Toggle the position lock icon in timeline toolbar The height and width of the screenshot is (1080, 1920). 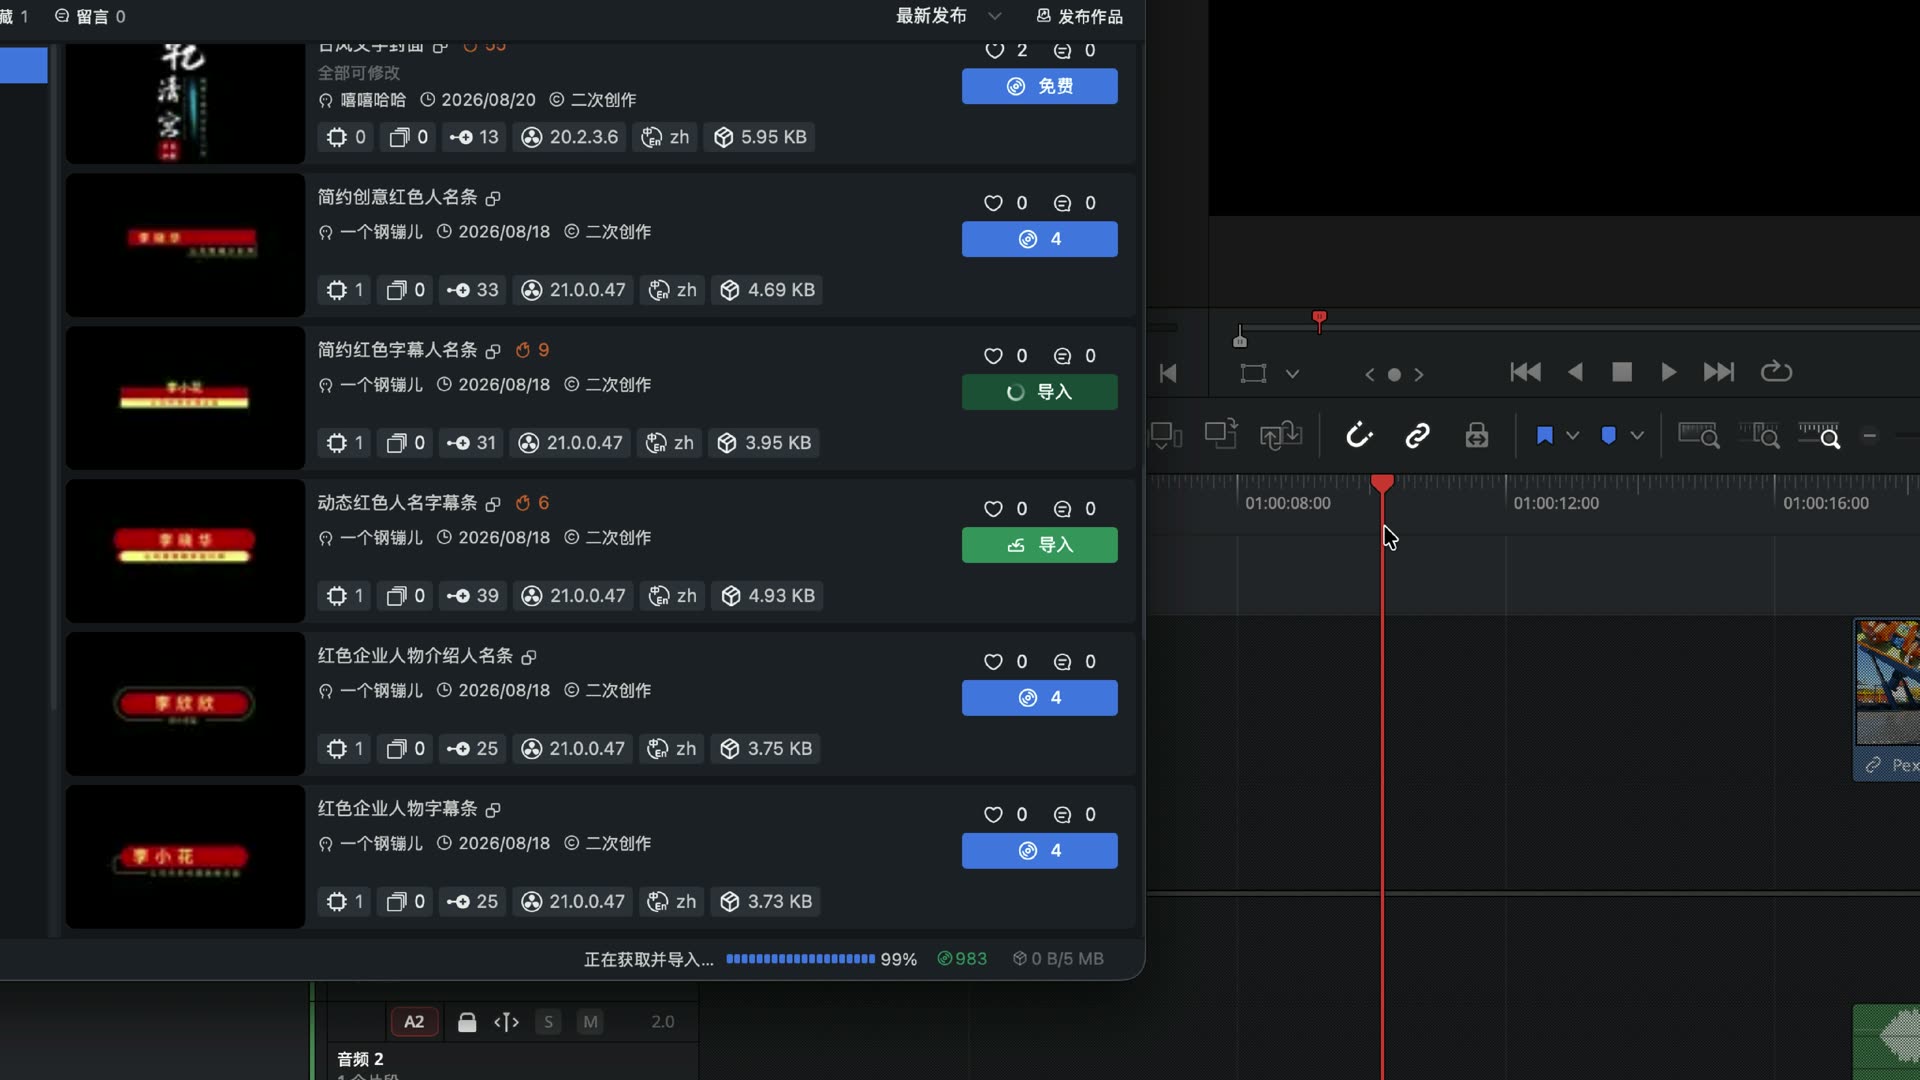tap(1477, 436)
